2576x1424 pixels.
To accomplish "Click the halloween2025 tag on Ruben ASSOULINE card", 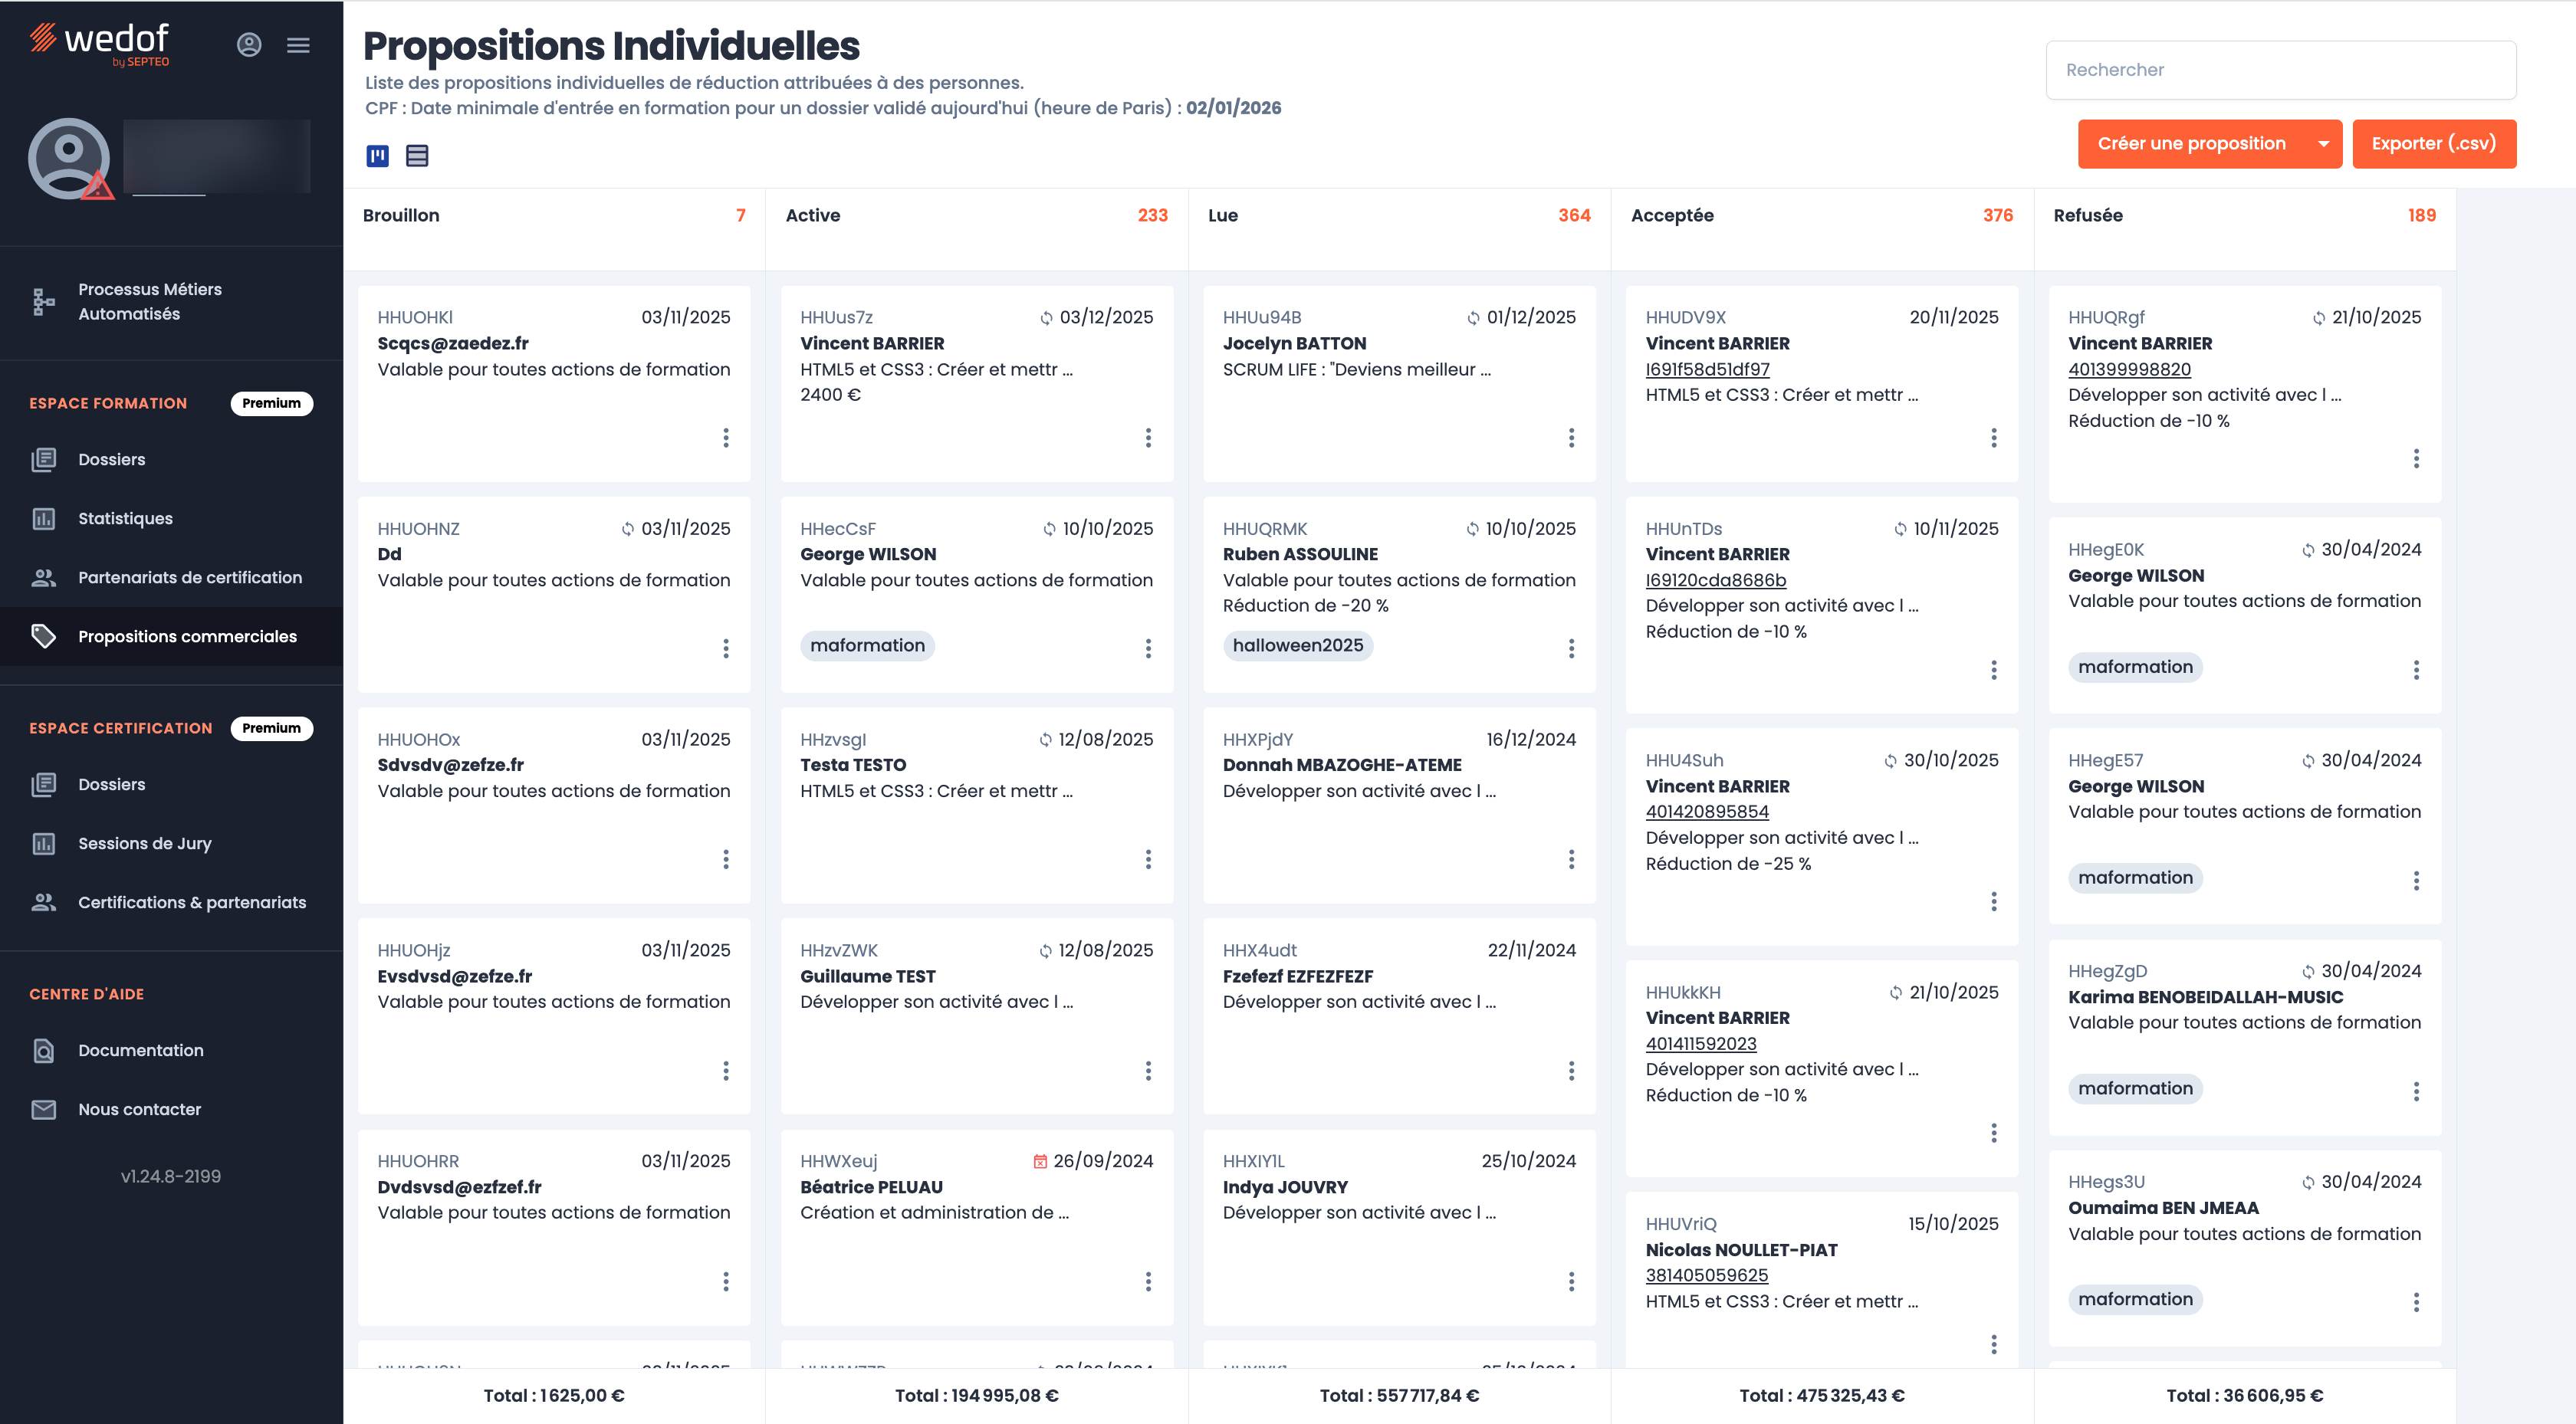I will (1297, 645).
